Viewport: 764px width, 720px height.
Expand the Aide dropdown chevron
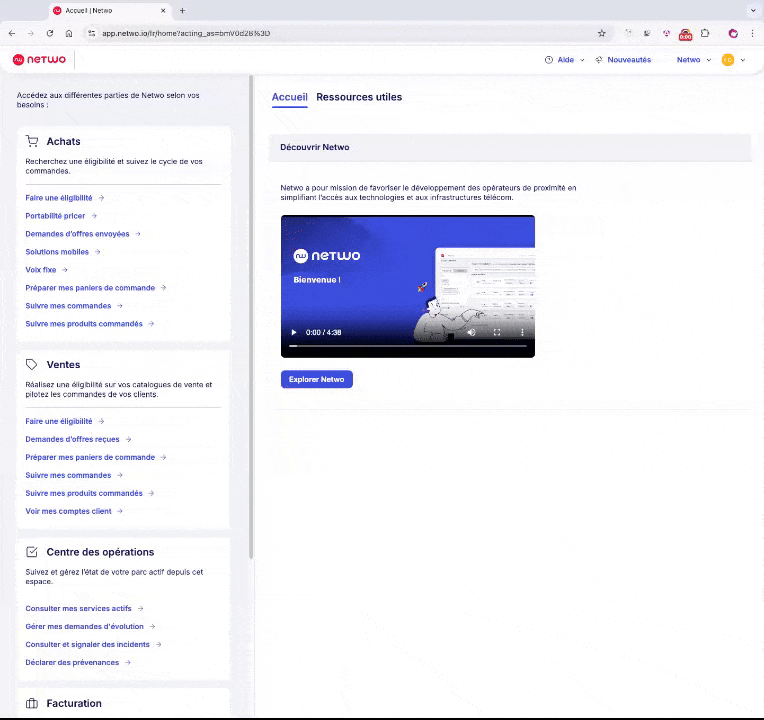coord(582,60)
